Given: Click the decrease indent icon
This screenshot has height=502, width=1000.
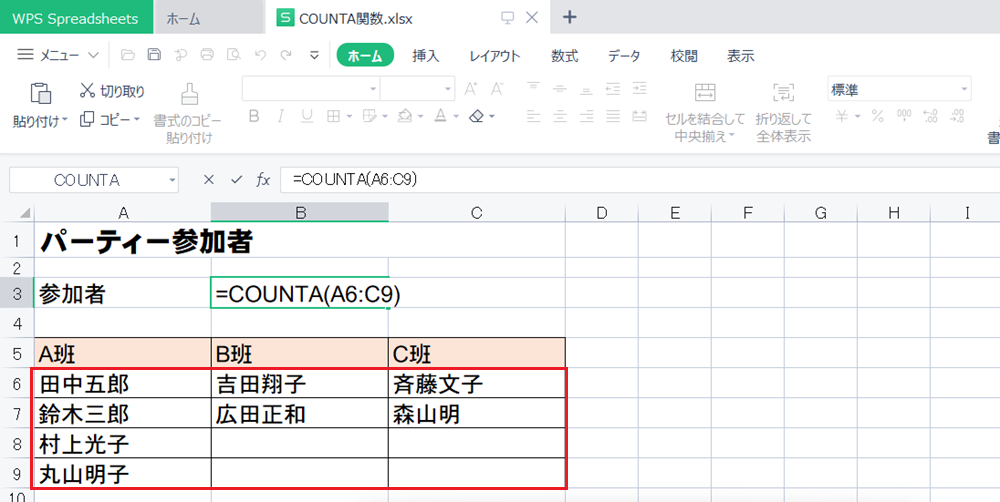Looking at the screenshot, I should coord(613,89).
